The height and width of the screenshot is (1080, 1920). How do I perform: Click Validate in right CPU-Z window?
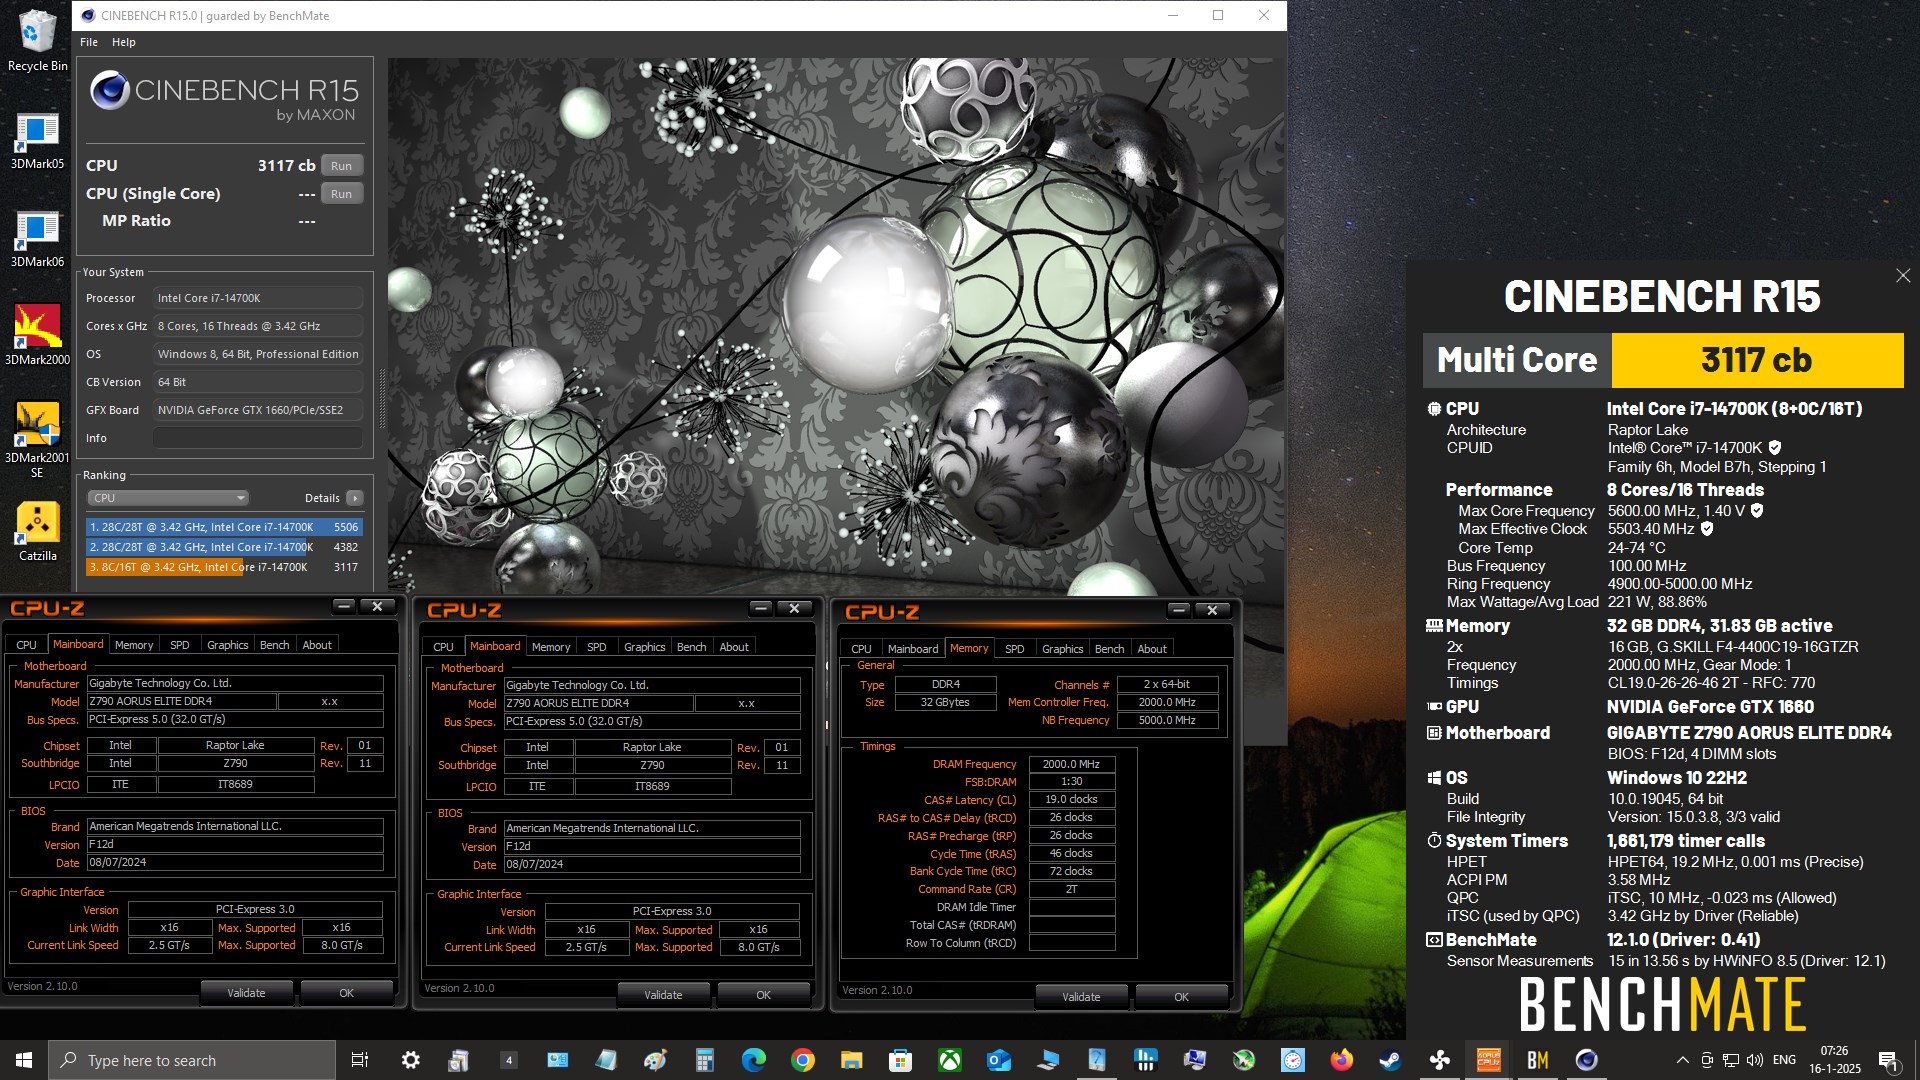(1081, 997)
